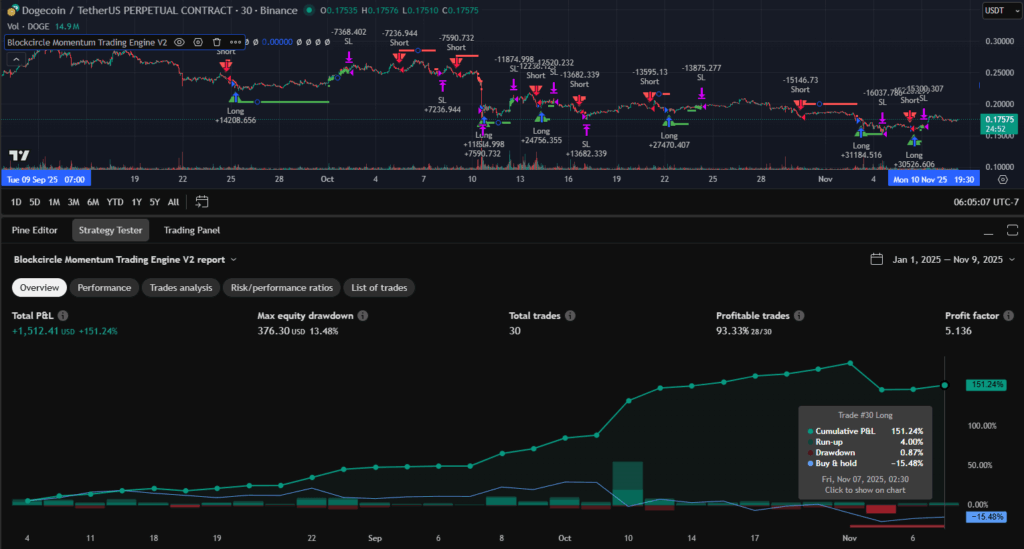
Task: Open strategy settings next to the eye icon
Action: tap(198, 43)
